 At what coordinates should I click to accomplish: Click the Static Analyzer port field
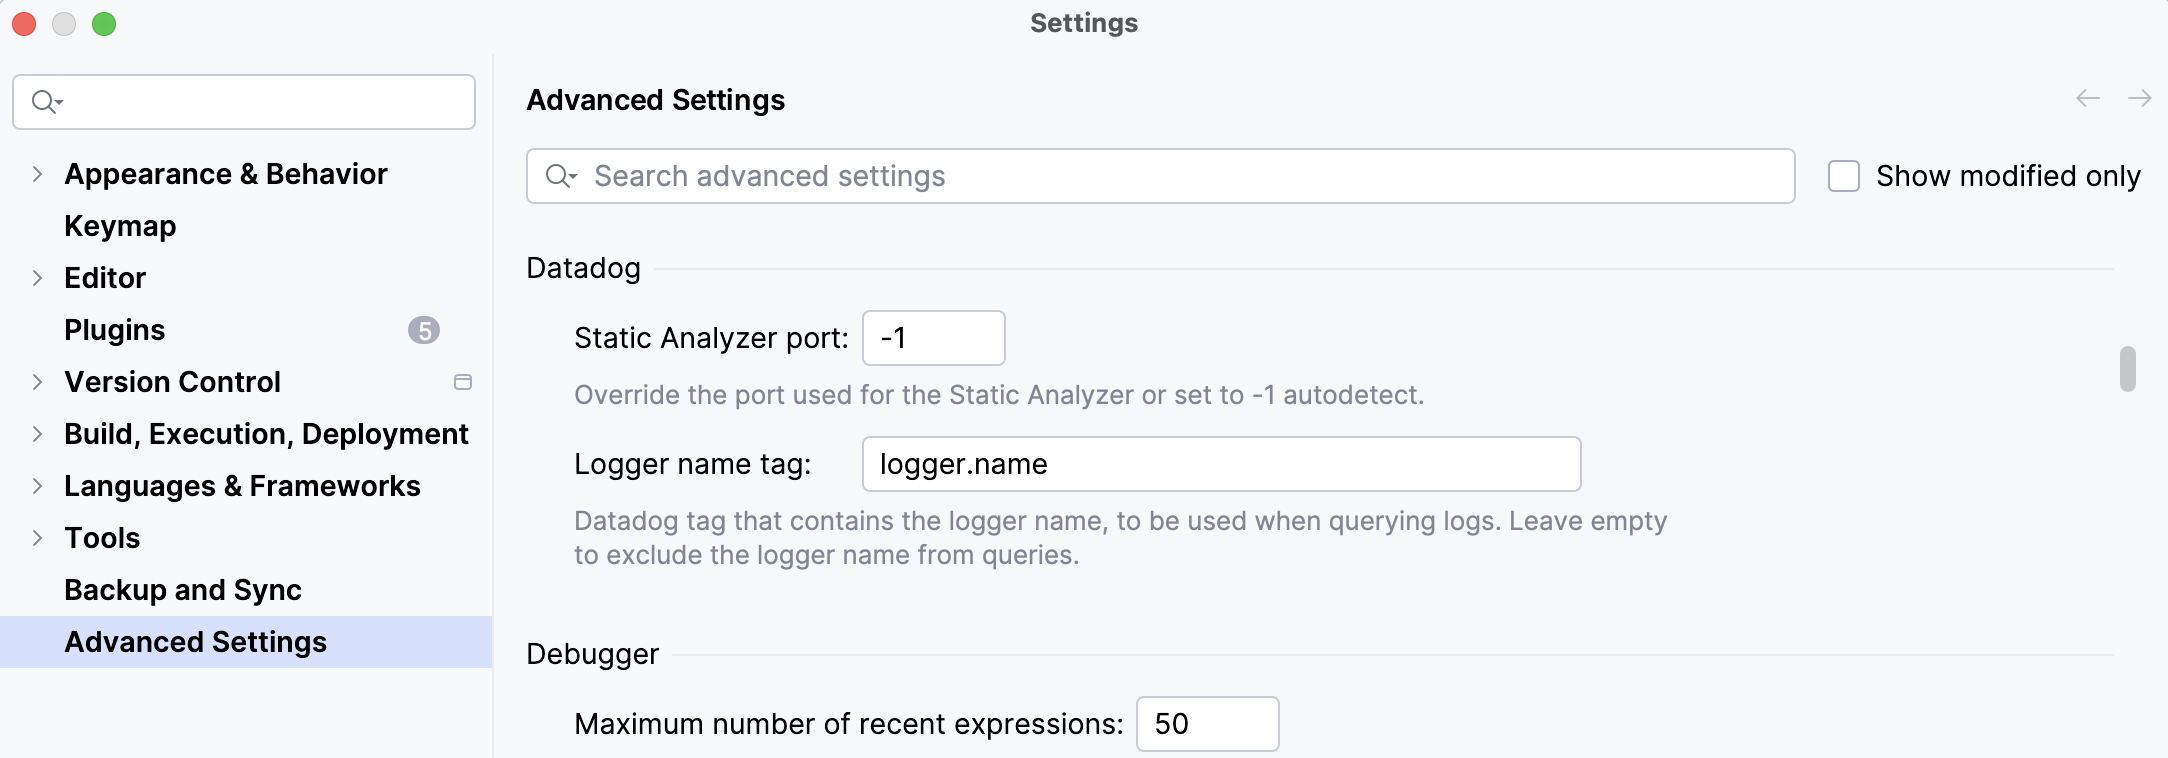pyautogui.click(x=933, y=338)
